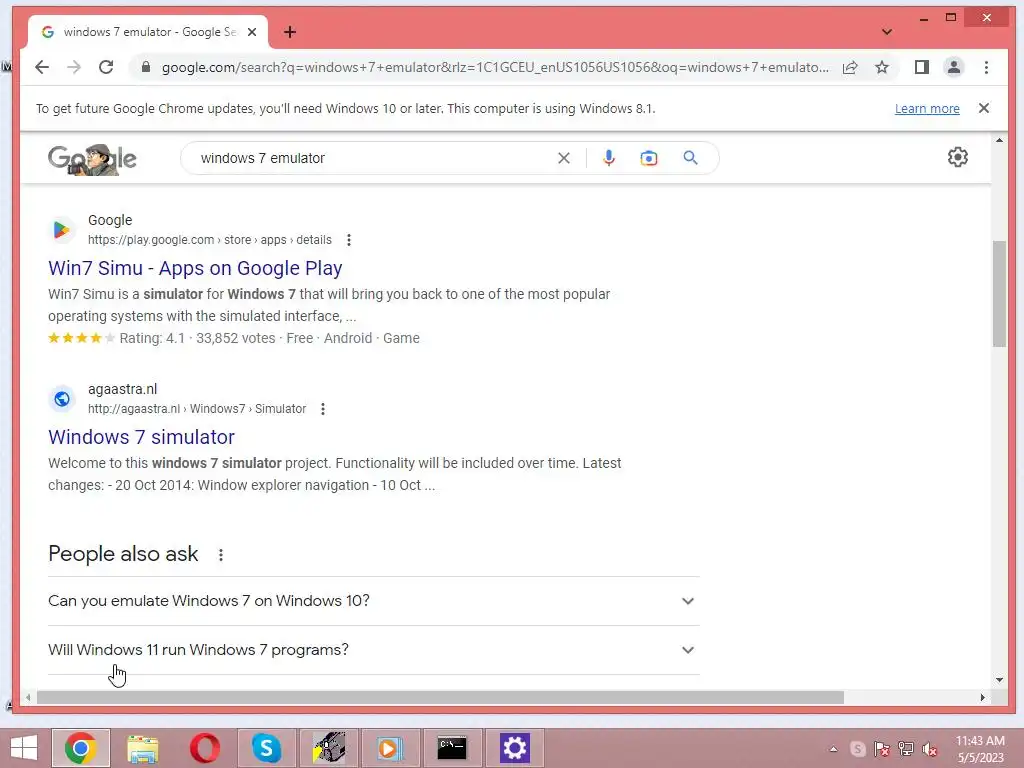Expand Will Windows 11 run Windows 7 programs
Screen dimensions: 1024x768
(x=374, y=650)
